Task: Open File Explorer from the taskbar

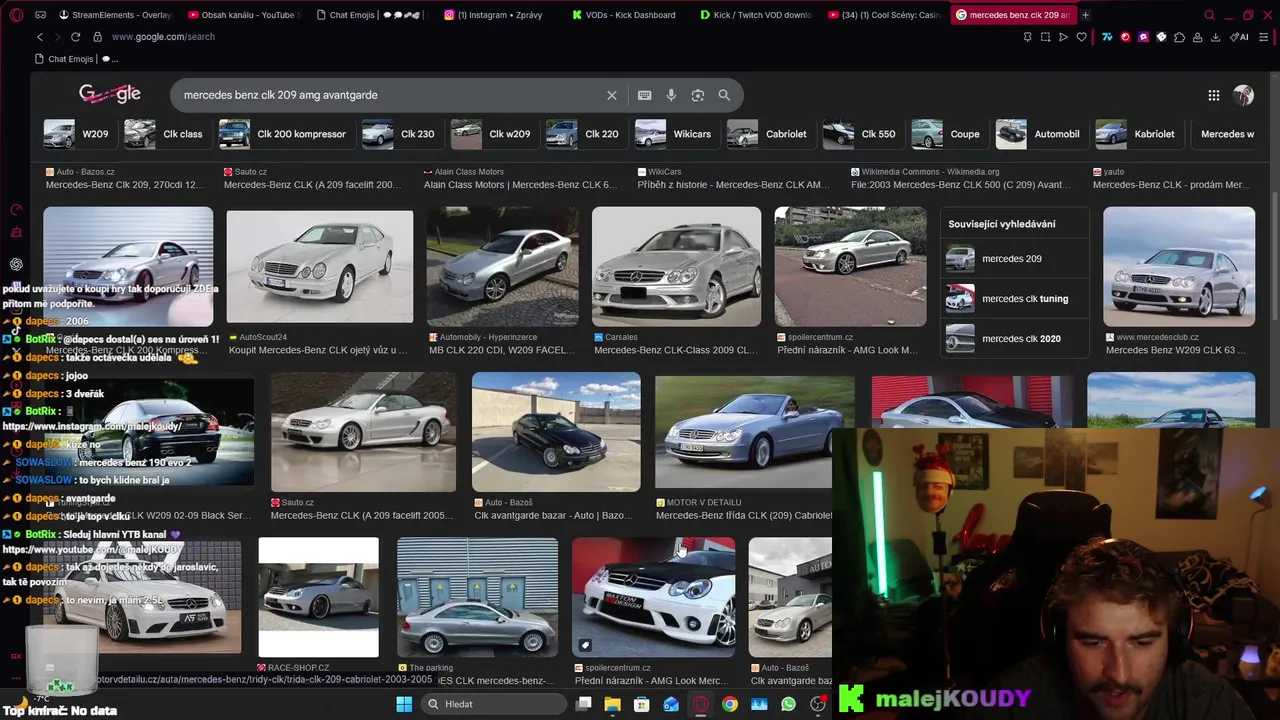Action: click(612, 704)
